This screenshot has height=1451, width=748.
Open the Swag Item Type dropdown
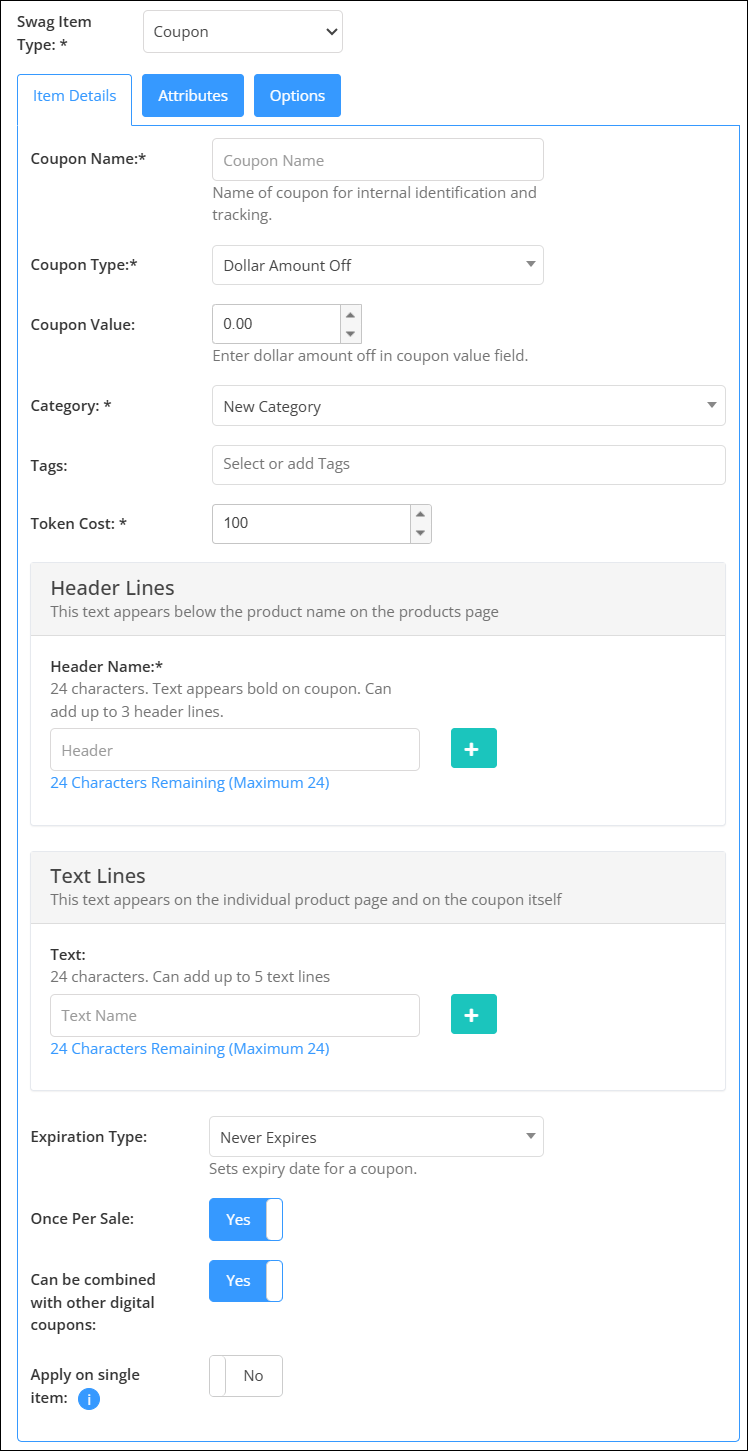(243, 32)
